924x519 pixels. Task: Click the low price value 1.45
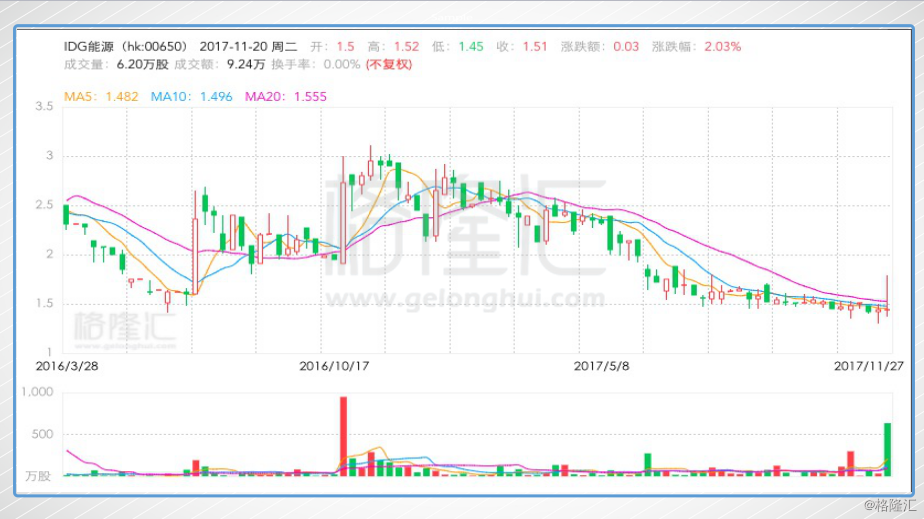tap(471, 47)
